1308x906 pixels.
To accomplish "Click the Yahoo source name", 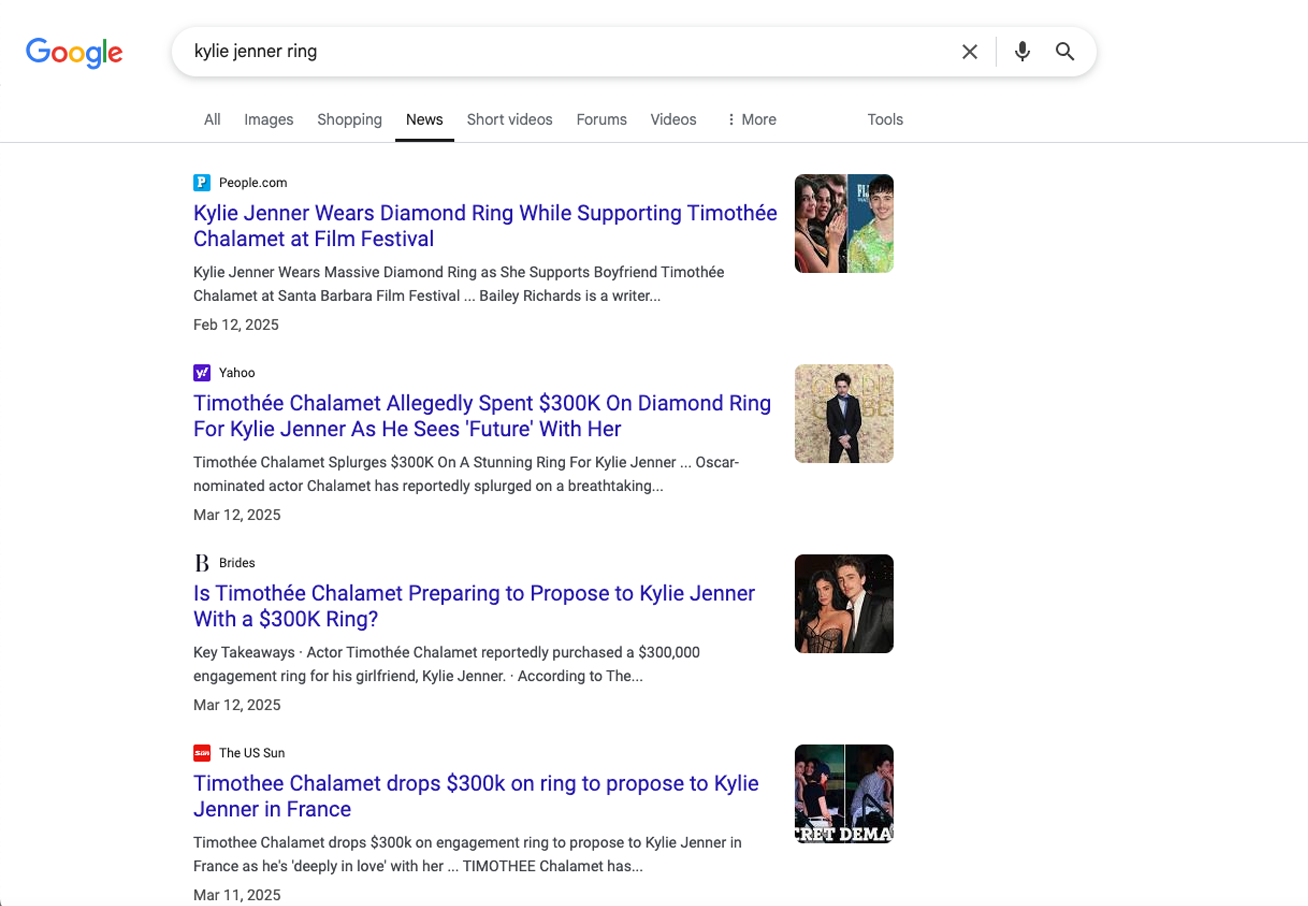I will 237,372.
